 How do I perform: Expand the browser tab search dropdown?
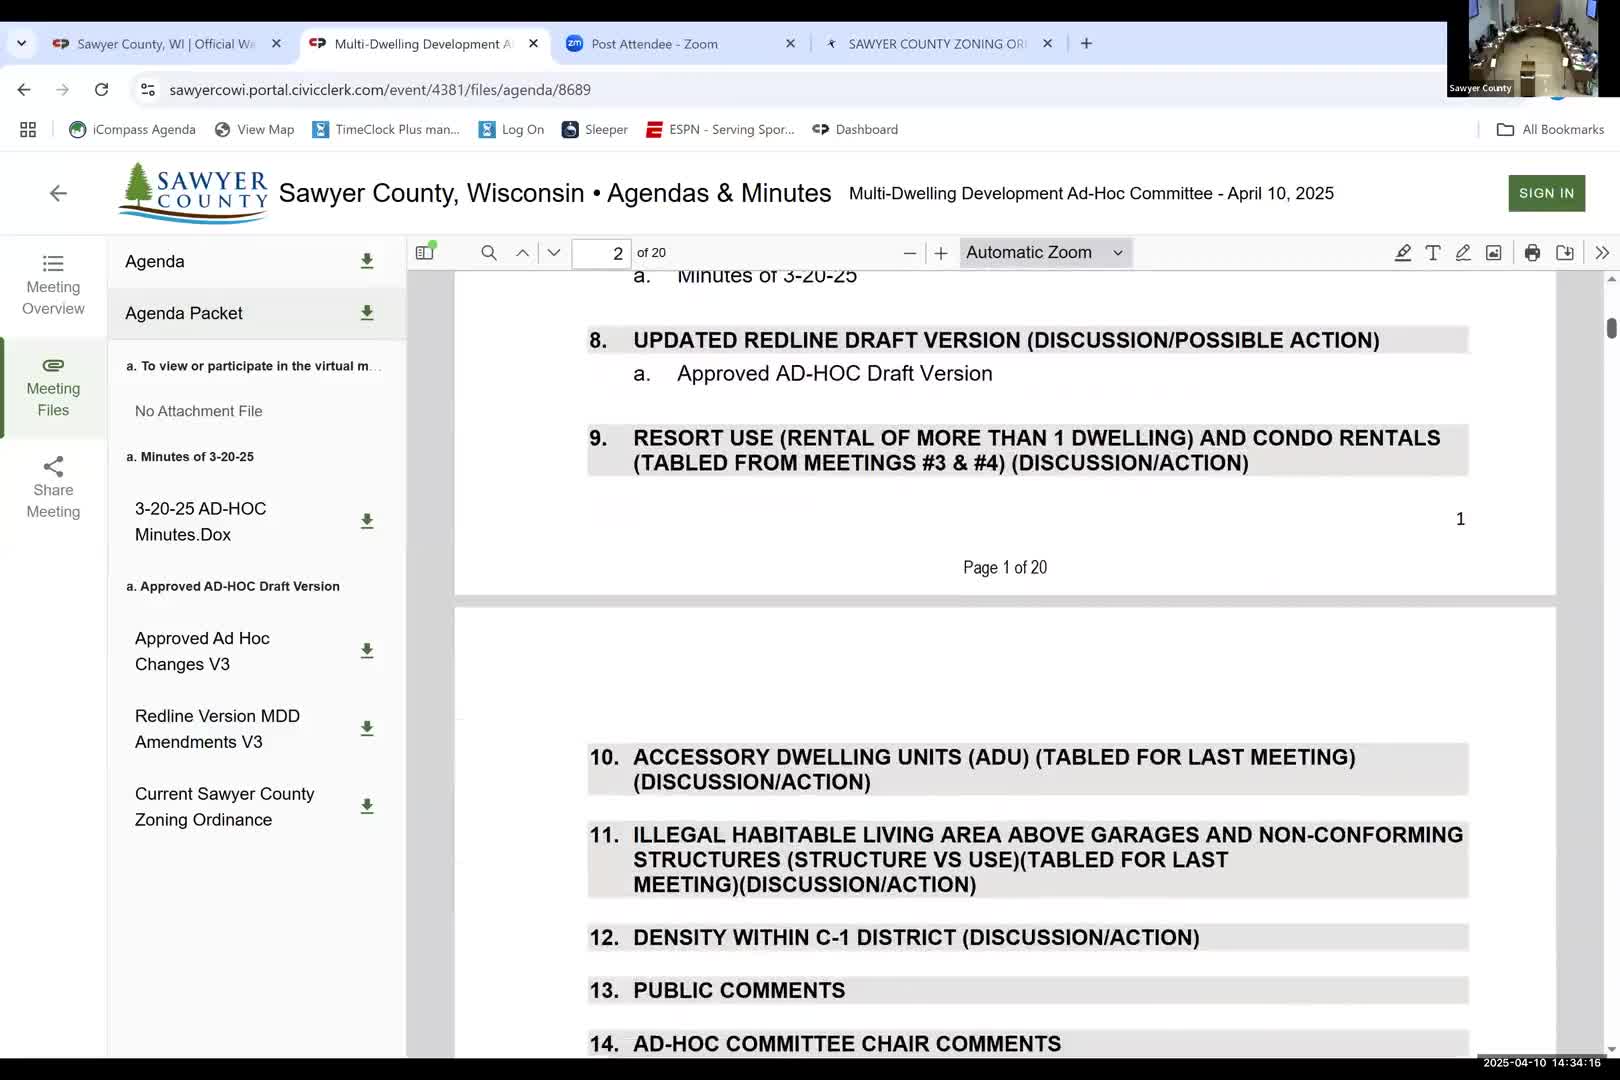[21, 43]
